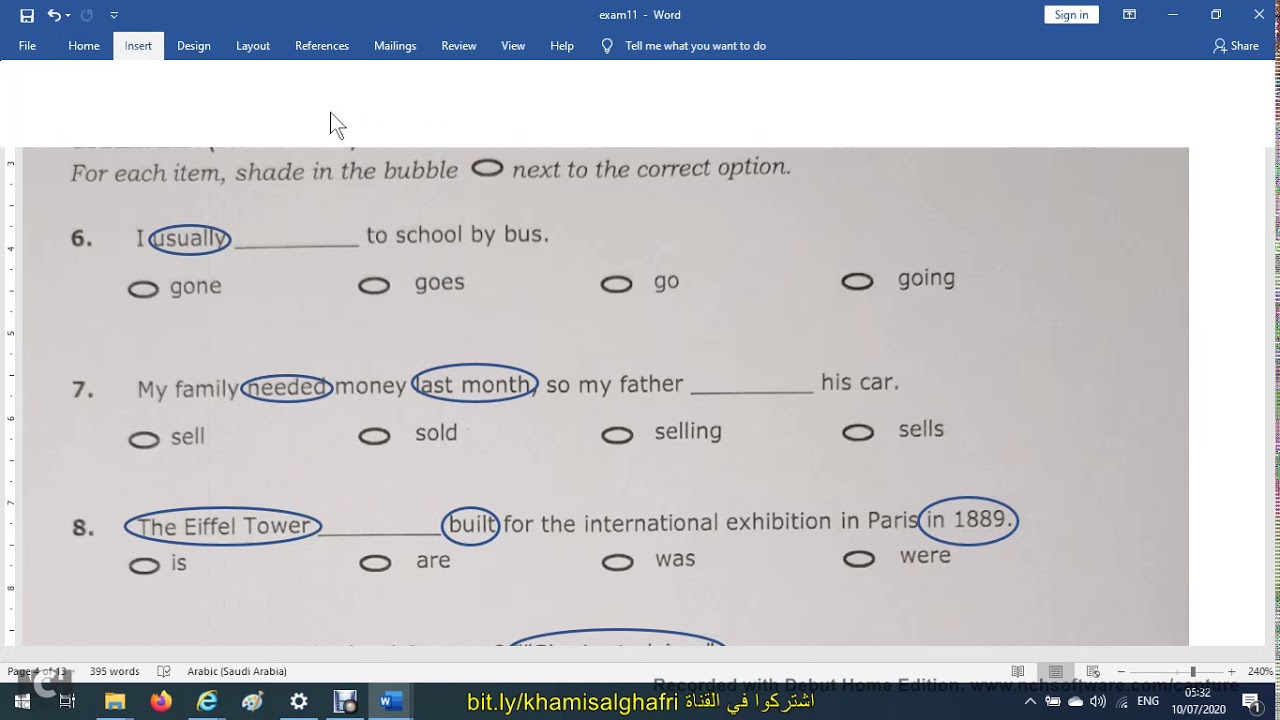Screen dimensions: 1280x720
Task: Click the Tell me lightbulb icon
Action: click(x=607, y=46)
